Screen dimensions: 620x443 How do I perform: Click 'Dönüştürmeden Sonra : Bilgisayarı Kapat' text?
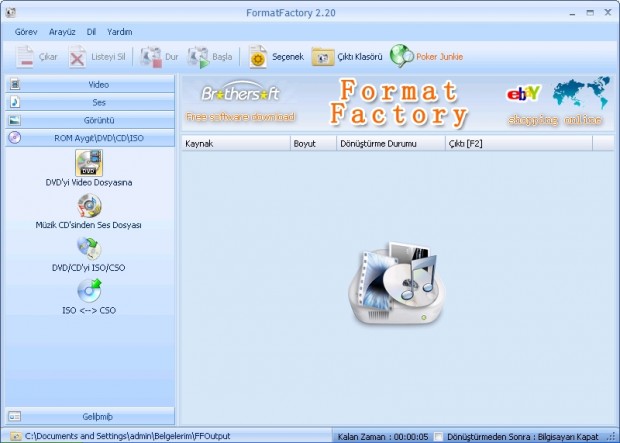523,437
